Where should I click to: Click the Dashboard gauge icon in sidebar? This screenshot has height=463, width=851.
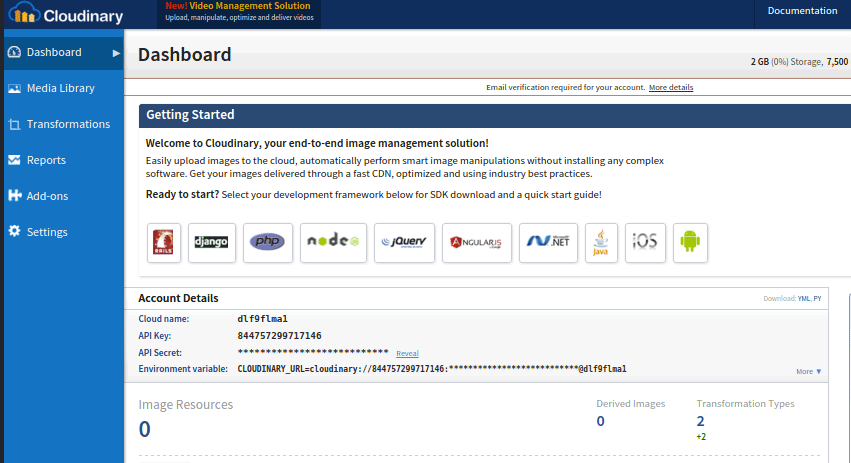click(x=15, y=52)
